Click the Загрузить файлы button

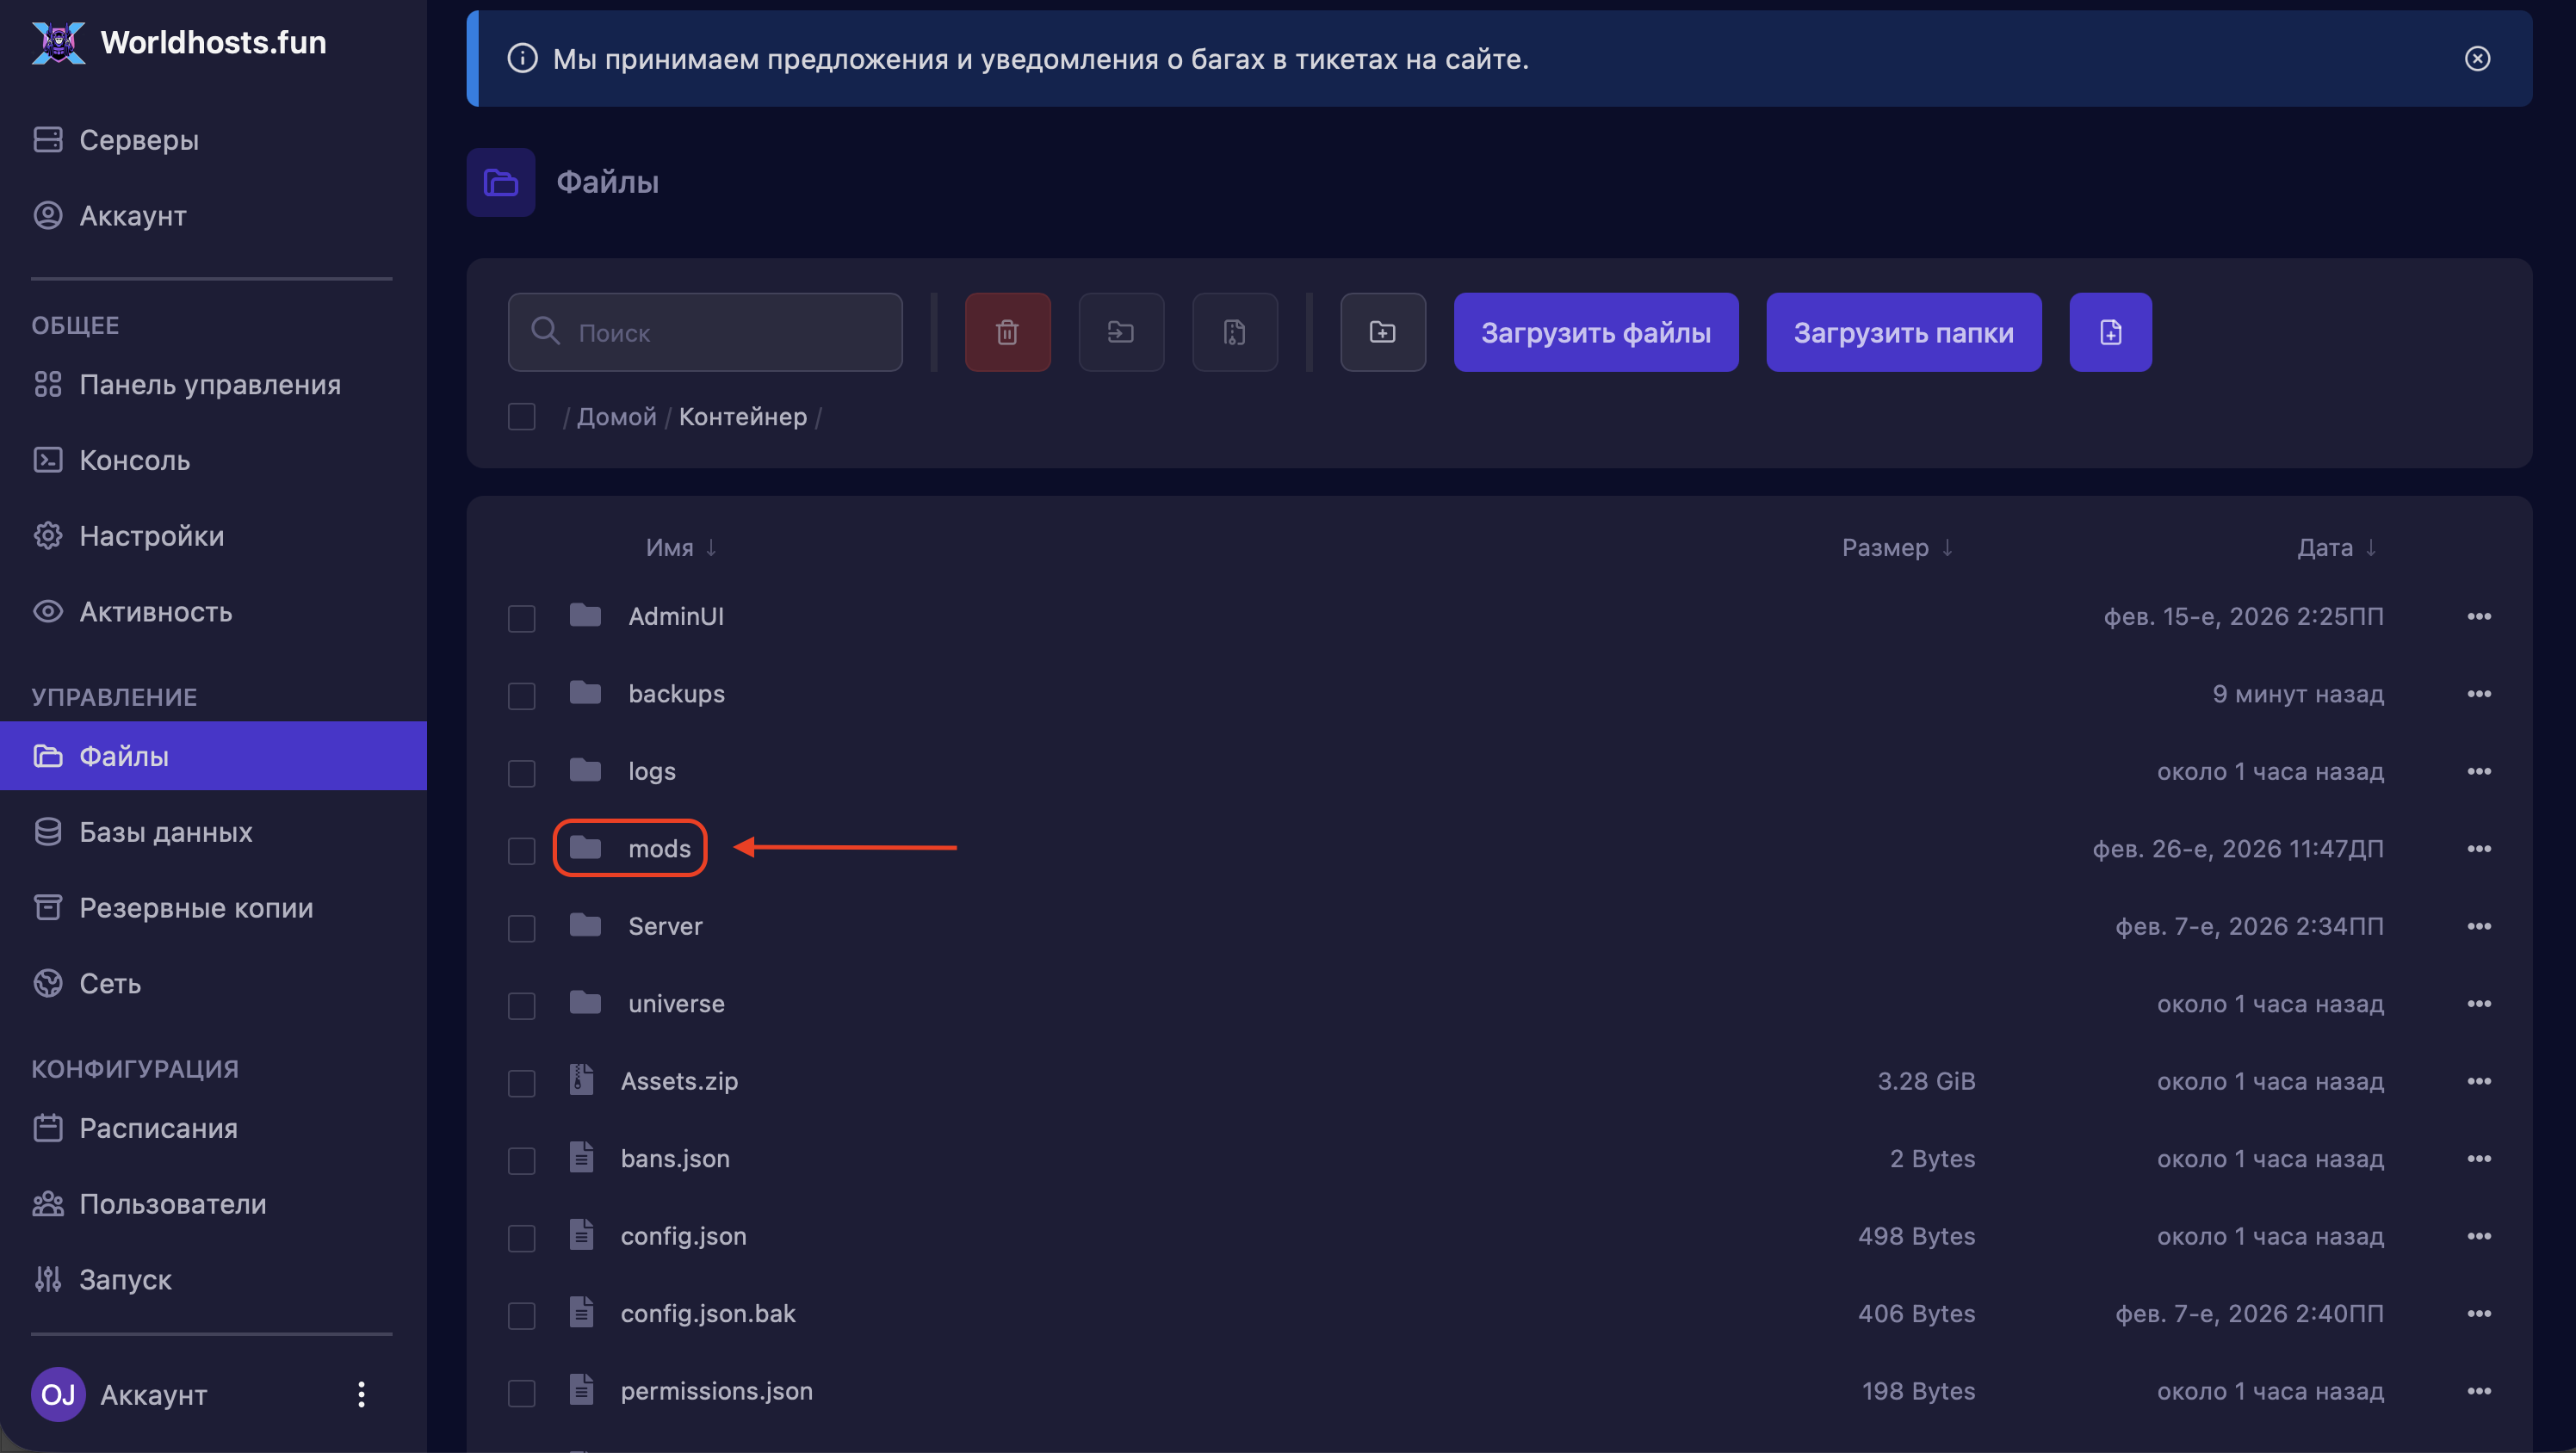point(1595,332)
